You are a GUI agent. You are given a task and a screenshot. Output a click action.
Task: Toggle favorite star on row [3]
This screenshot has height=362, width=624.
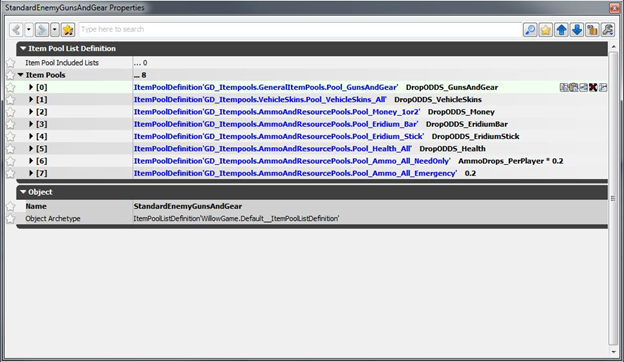click(10, 125)
